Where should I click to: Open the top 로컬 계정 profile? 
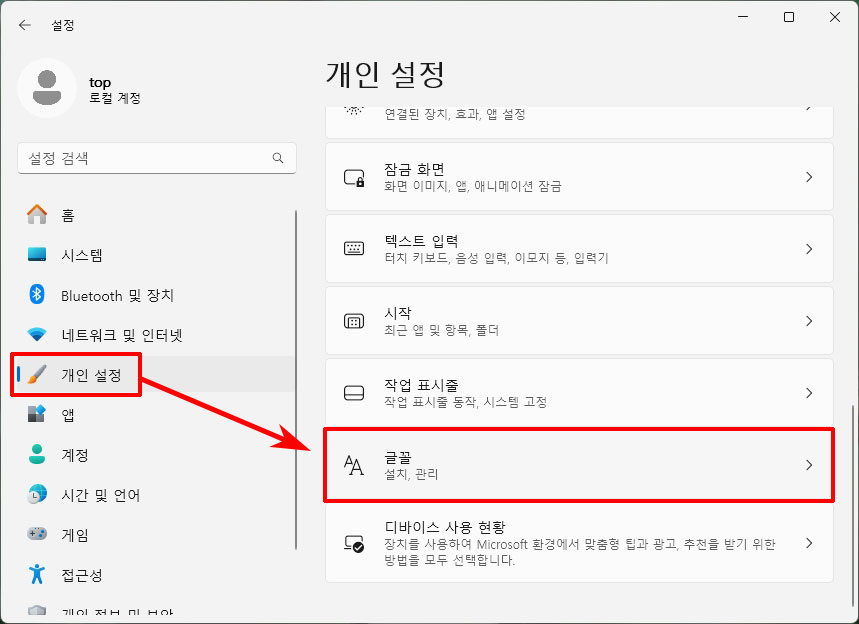[90, 88]
